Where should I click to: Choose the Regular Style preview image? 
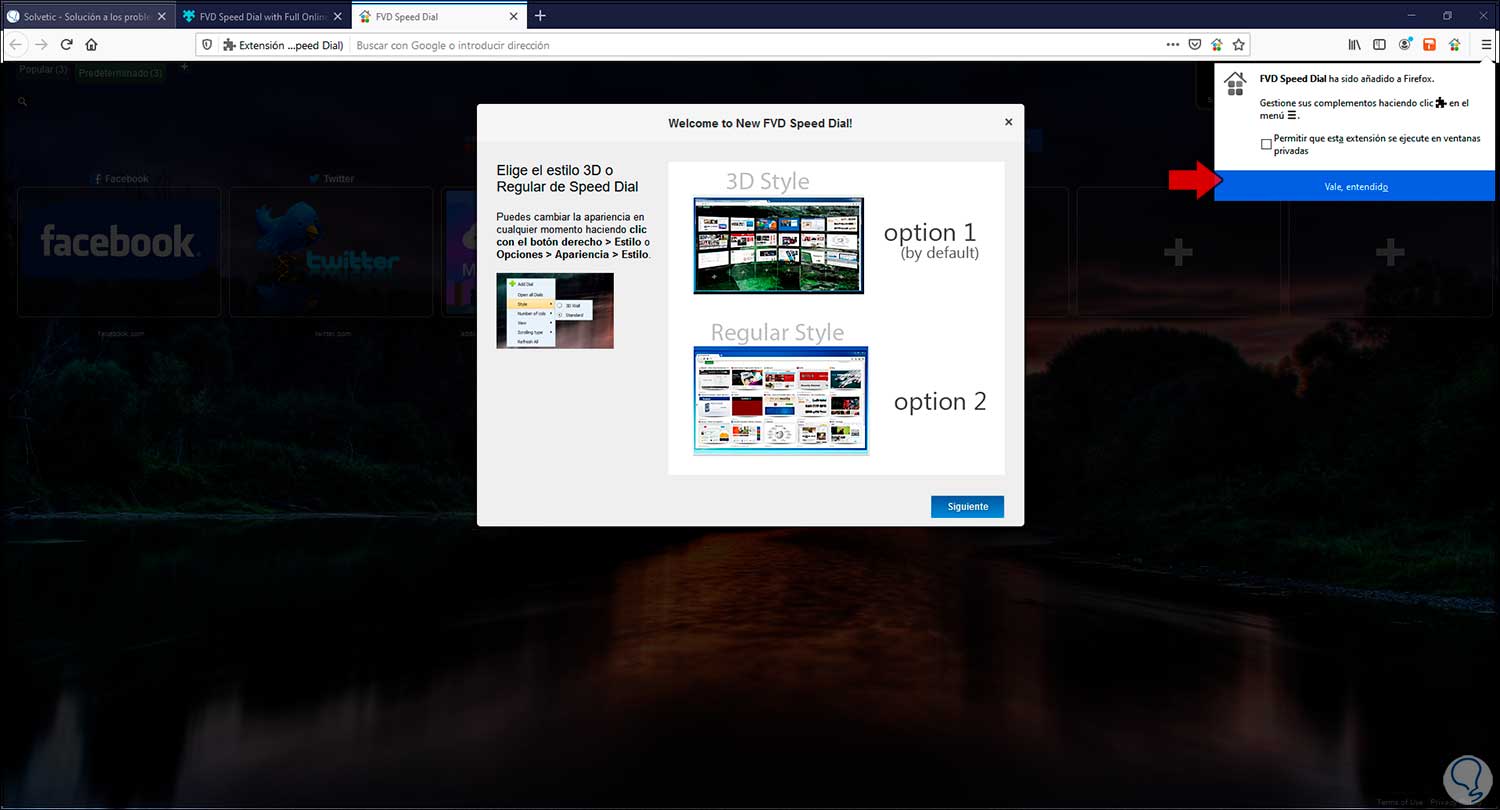click(780, 400)
